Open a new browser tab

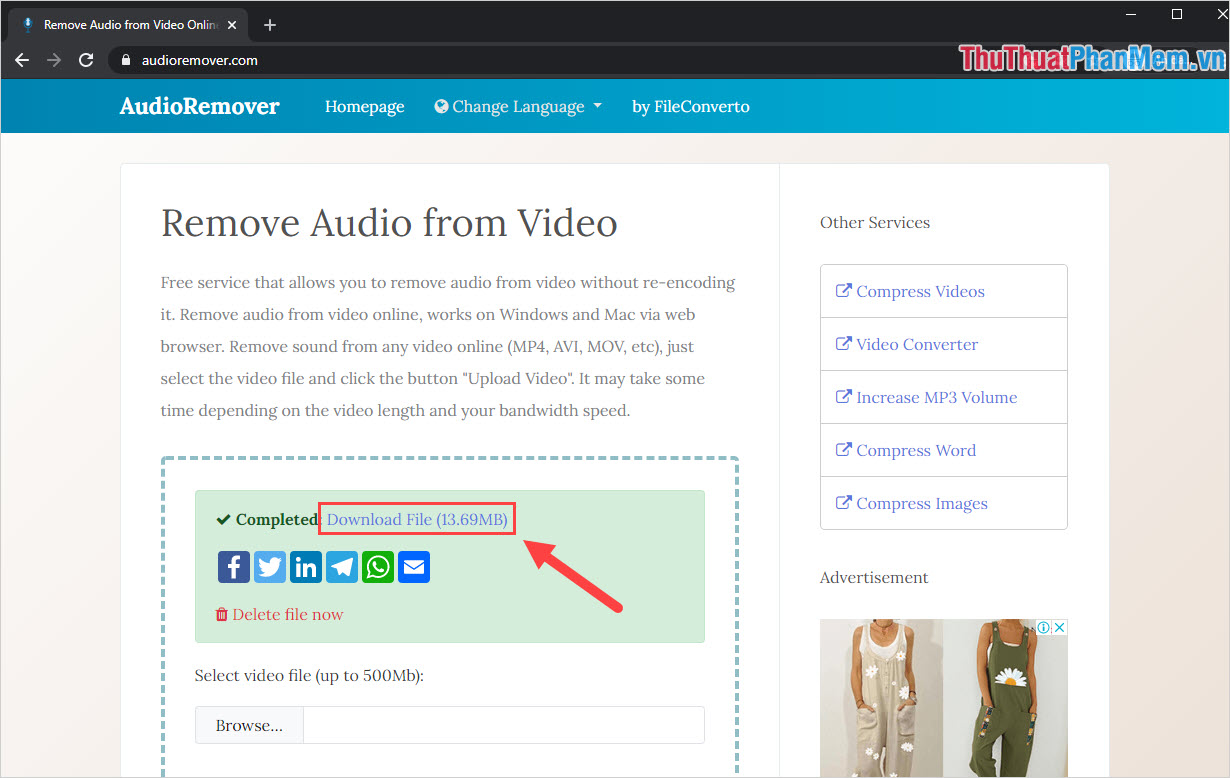[268, 24]
